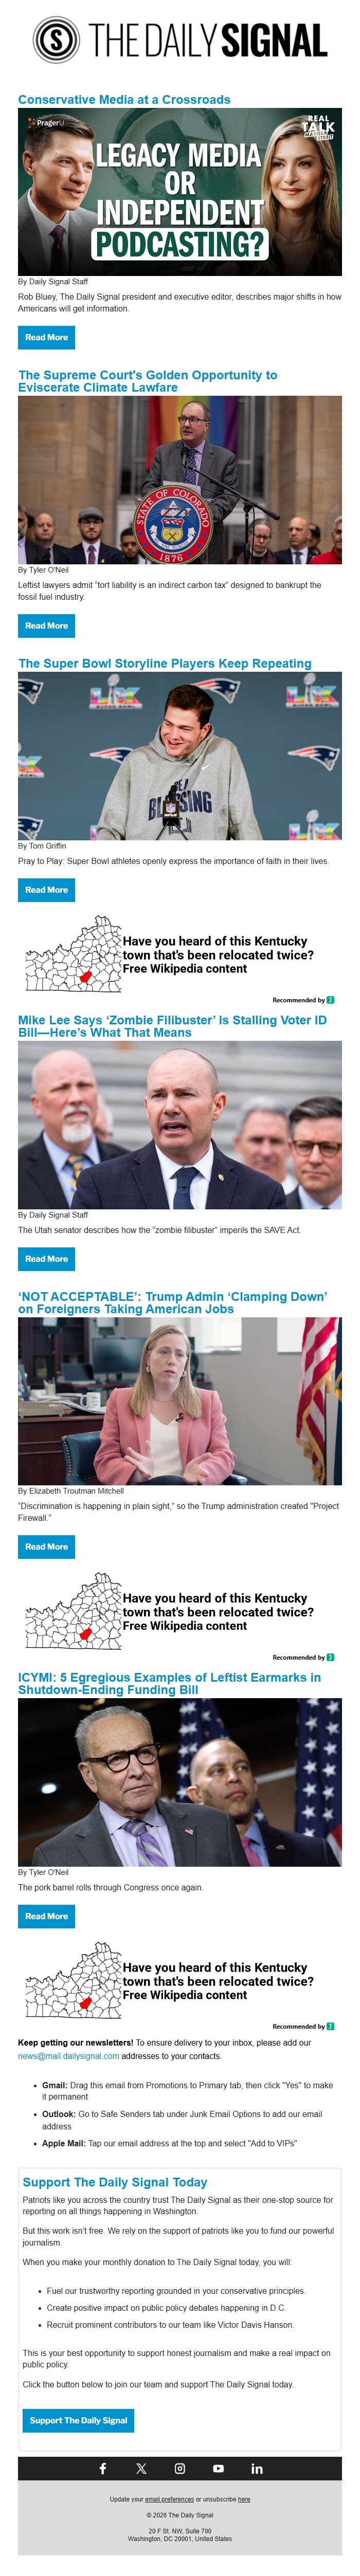The image size is (360, 2576).
Task: Open the Facebook icon in footer
Action: (102, 2468)
